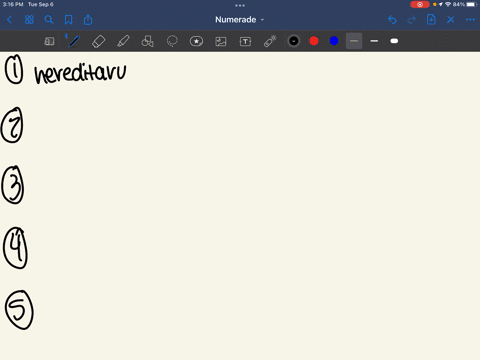Choose the blue pen color
Viewport: 480px width, 360px height.
[x=334, y=41]
